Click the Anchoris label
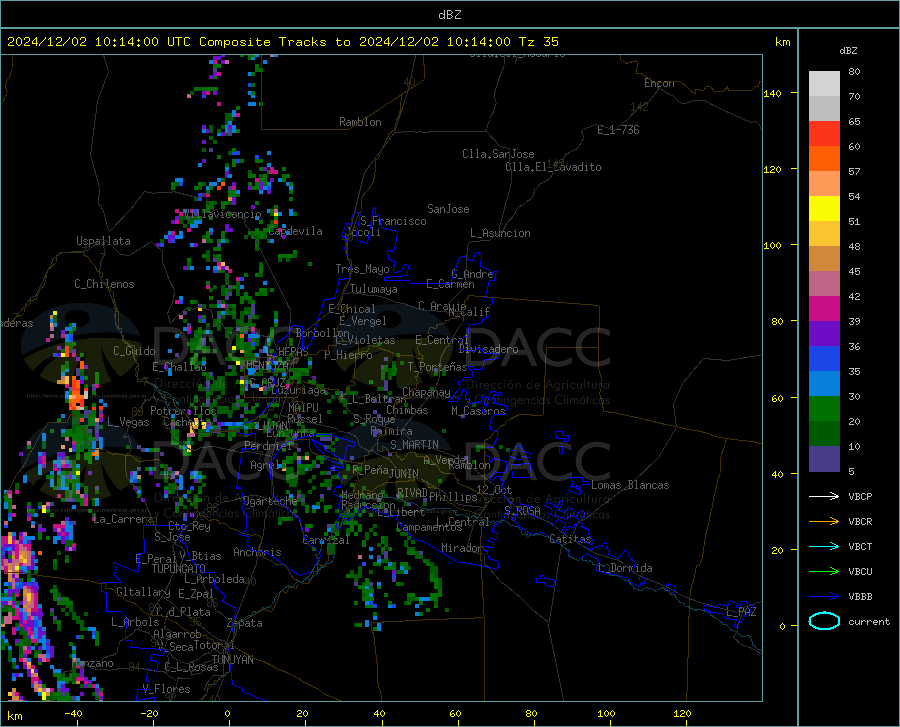The width and height of the screenshot is (900, 727). tap(257, 552)
